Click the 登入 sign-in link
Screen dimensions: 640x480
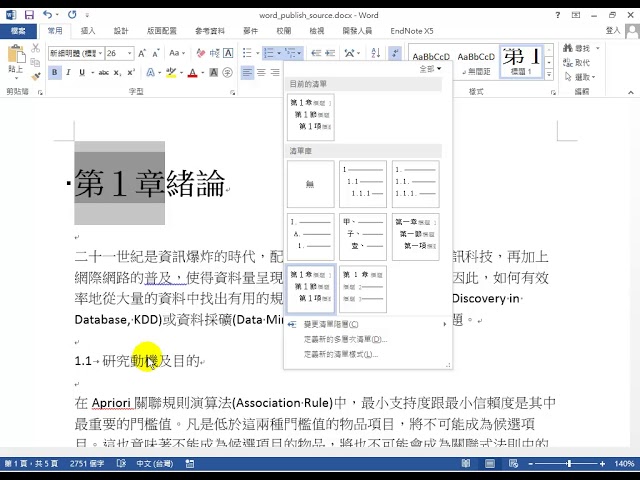613,31
